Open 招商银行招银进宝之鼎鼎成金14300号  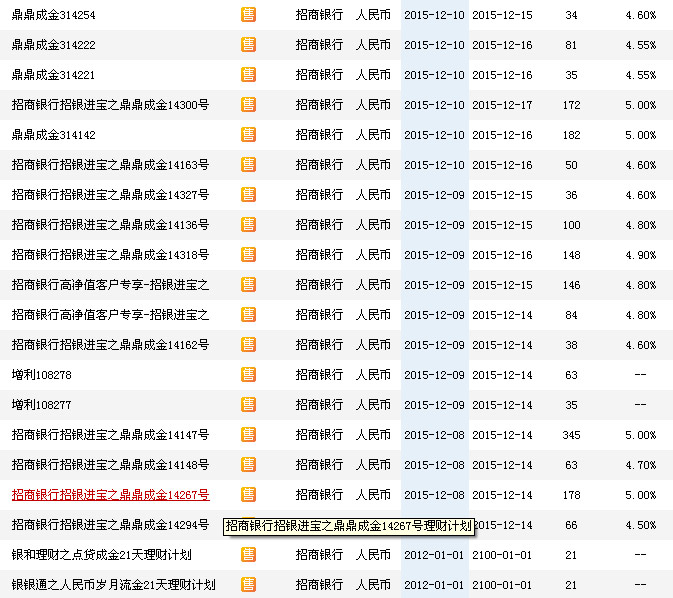click(x=110, y=105)
